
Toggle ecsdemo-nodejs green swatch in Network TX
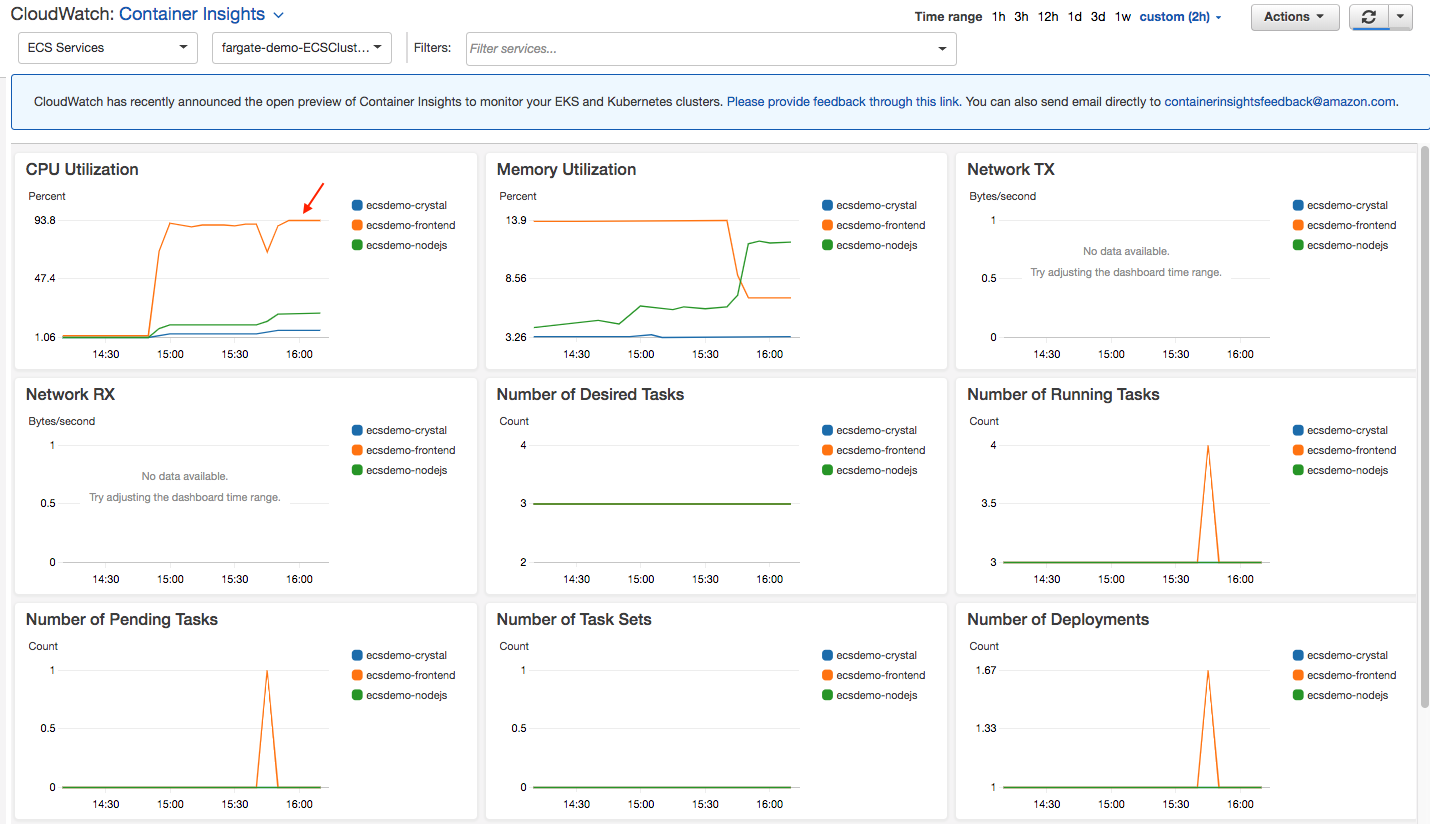point(1298,245)
